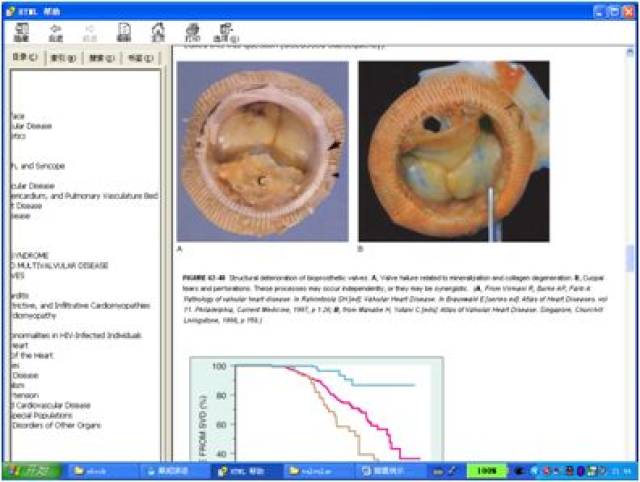Click the system tray clock
This screenshot has height=482, width=640.
[623, 471]
